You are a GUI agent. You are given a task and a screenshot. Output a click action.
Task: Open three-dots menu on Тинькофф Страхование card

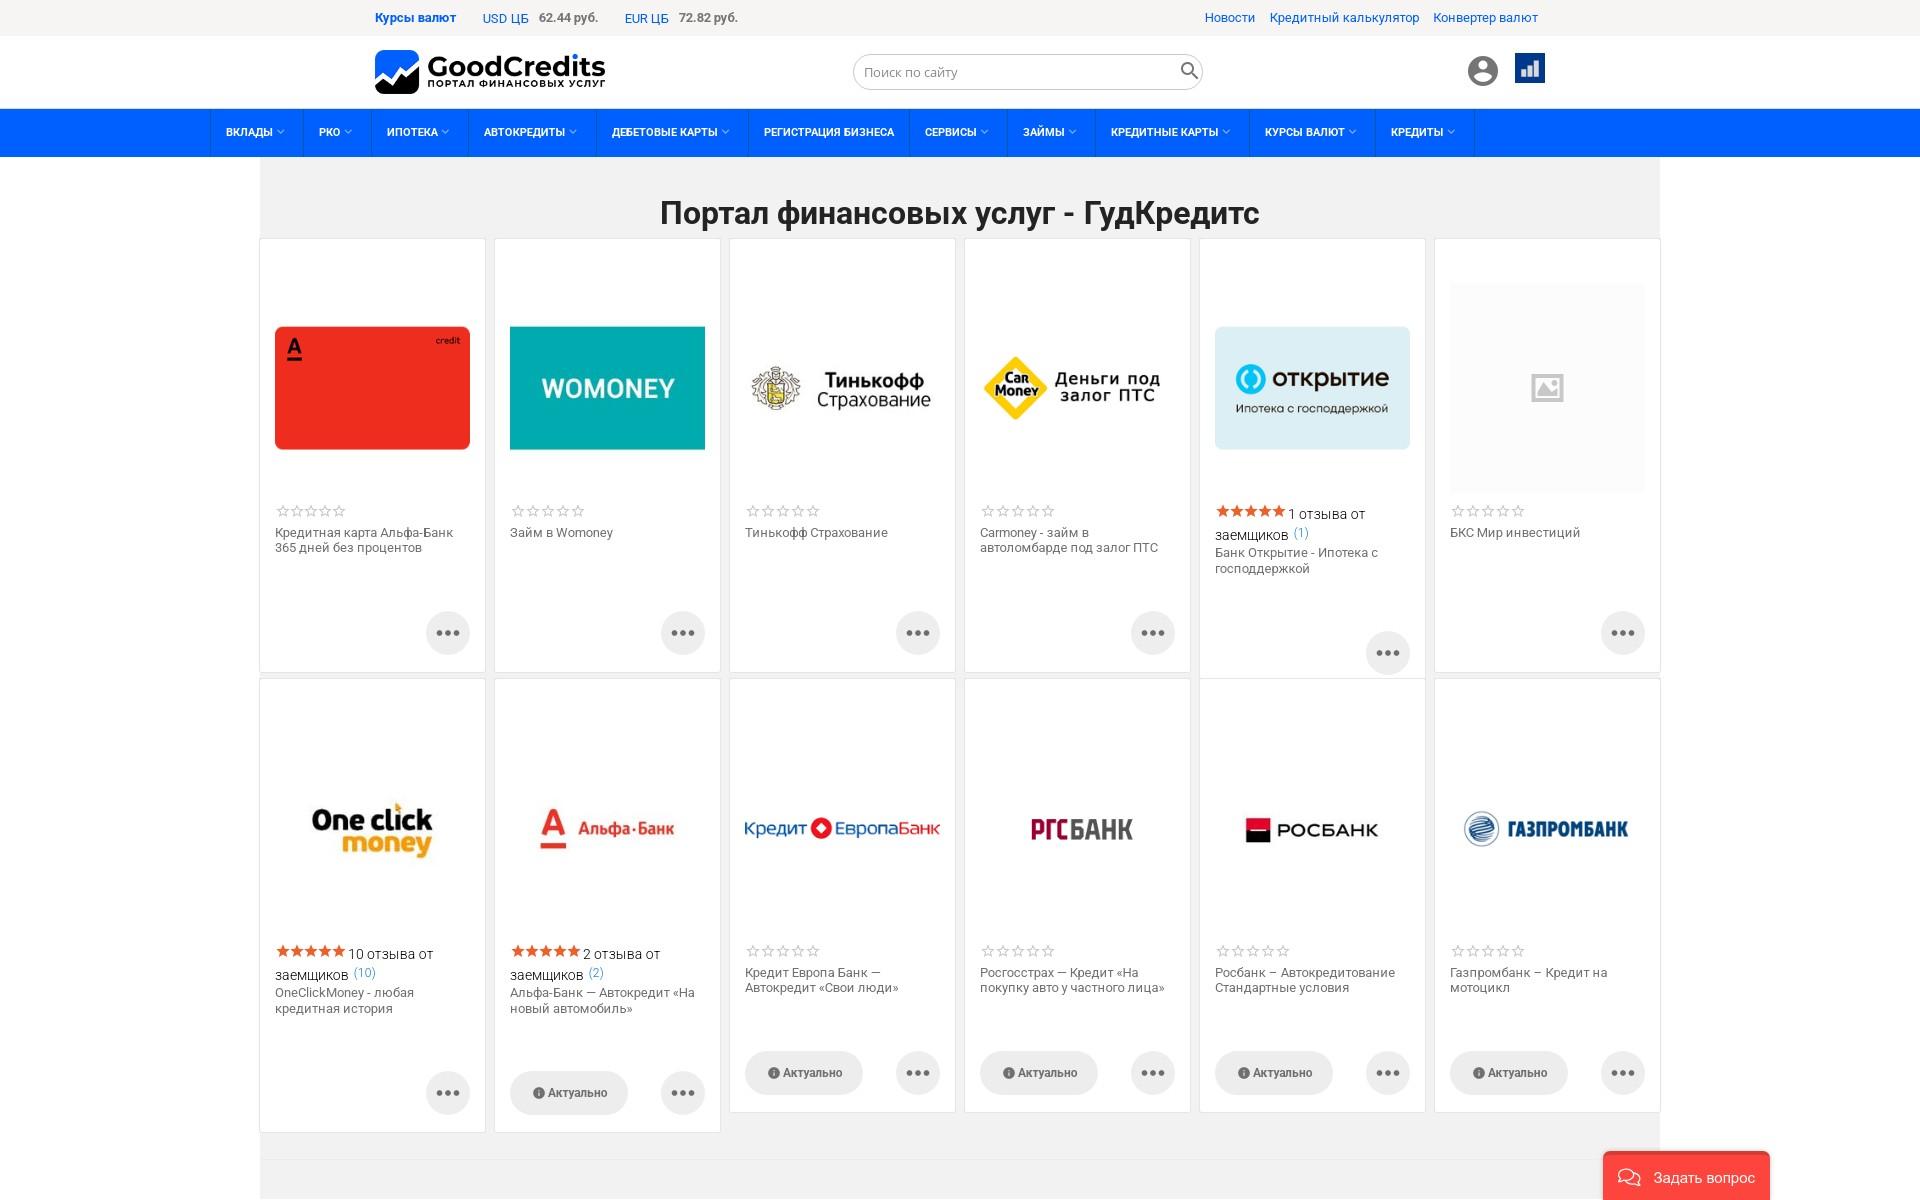coord(918,633)
